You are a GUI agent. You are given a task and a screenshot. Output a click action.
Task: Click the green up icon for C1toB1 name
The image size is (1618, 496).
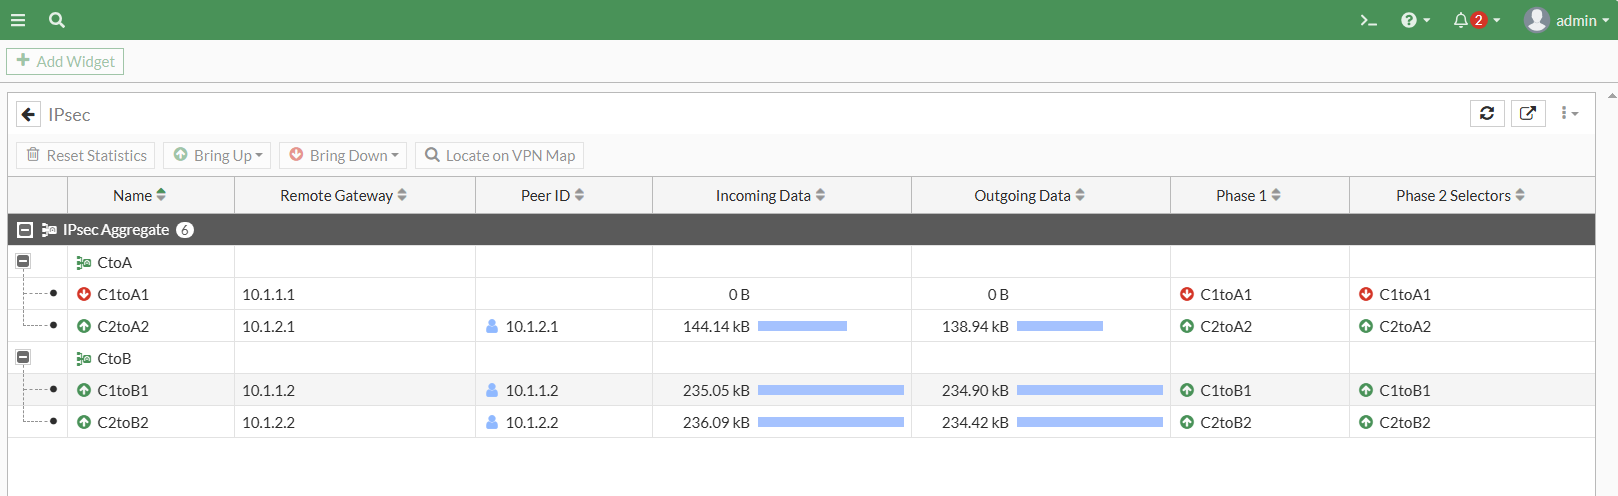84,390
